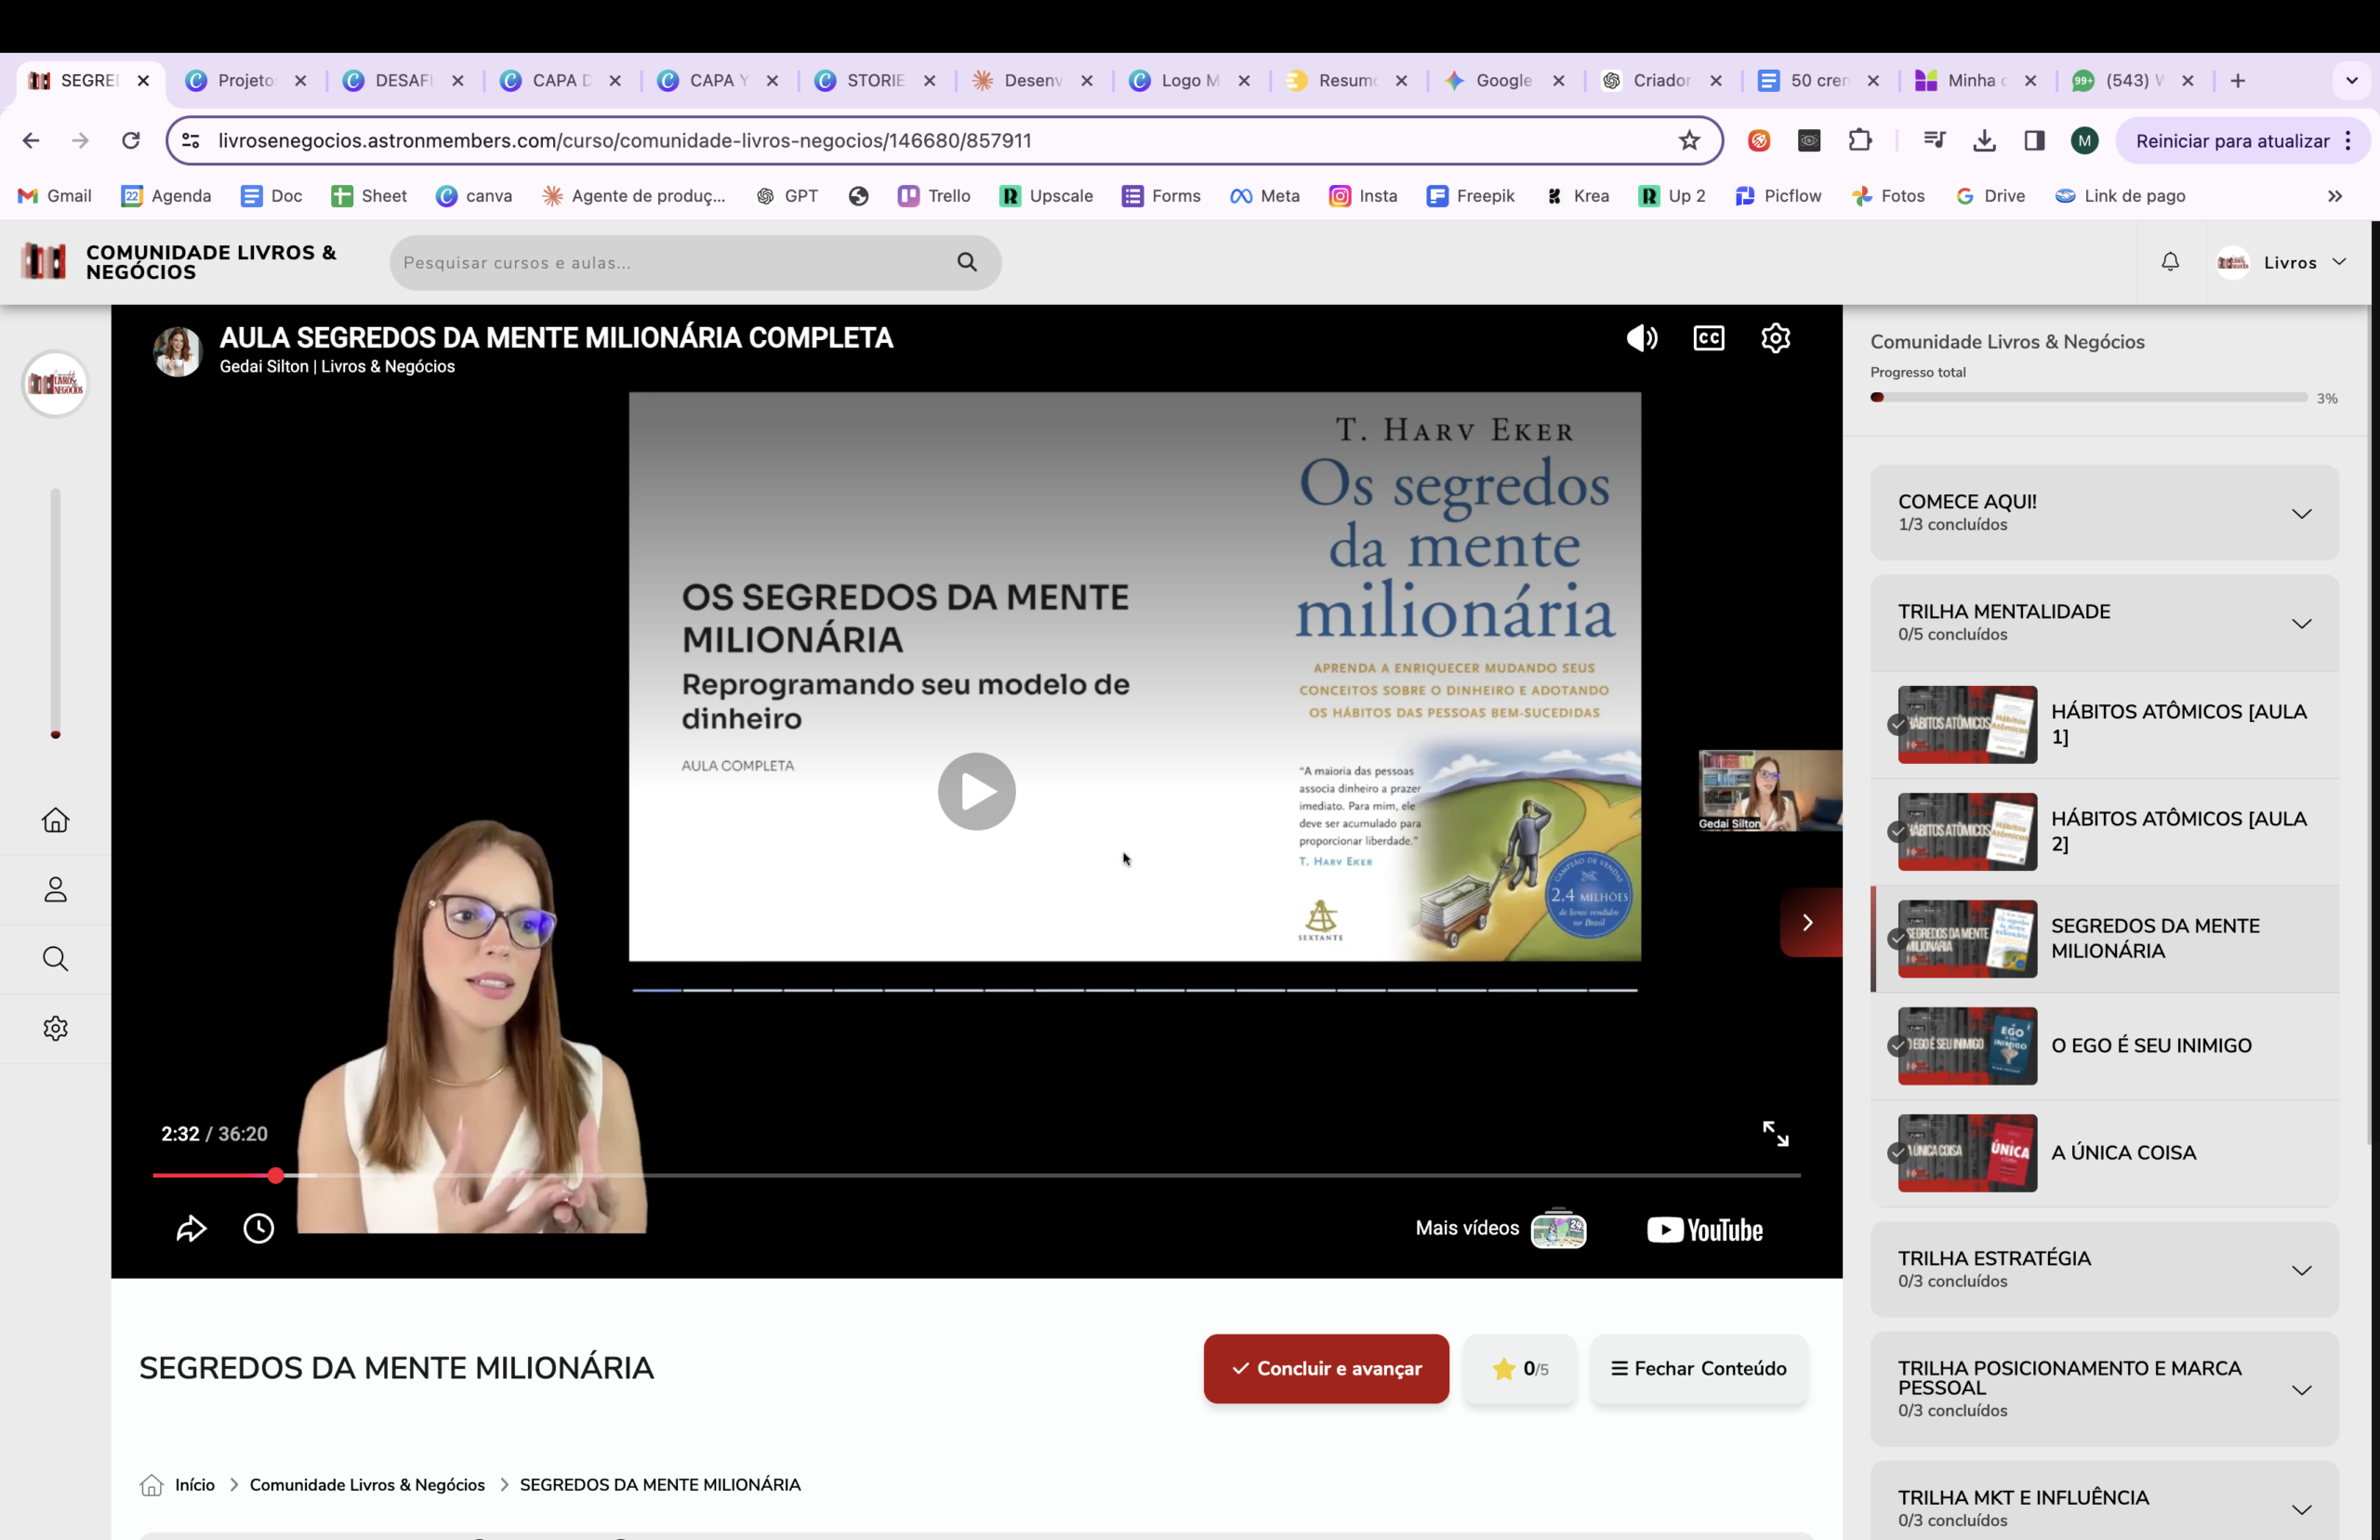This screenshot has height=1540, width=2380.
Task: Mark HÁBITOS ATÔMICOS [AULA 2] check circle
Action: [1897, 831]
